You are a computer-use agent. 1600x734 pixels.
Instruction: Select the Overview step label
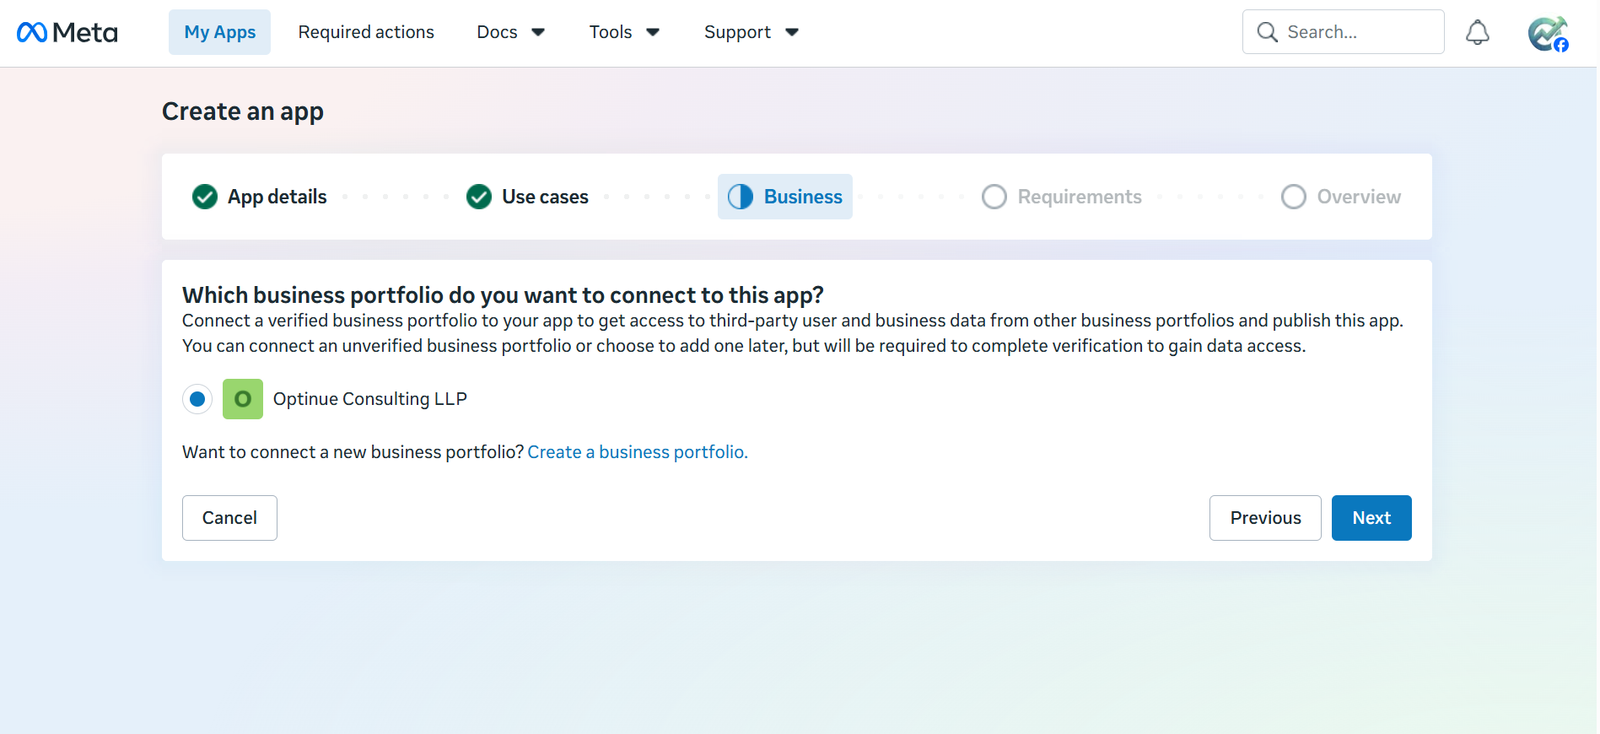click(x=1359, y=197)
